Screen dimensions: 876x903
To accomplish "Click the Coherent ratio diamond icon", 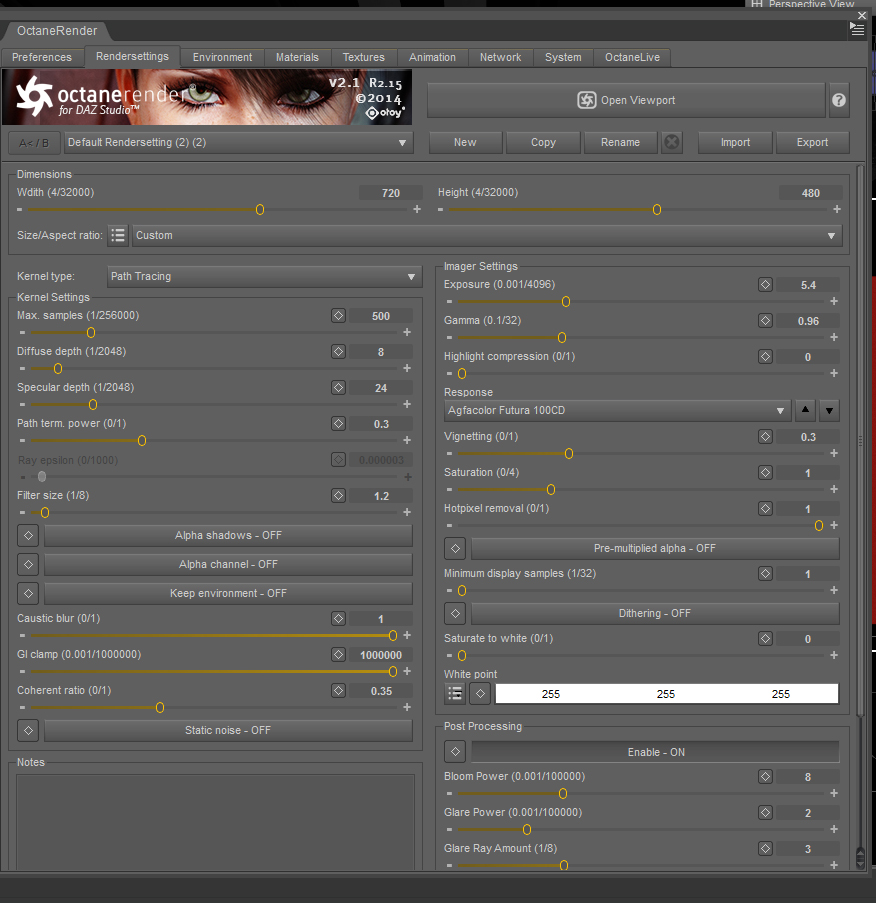I will point(338,690).
